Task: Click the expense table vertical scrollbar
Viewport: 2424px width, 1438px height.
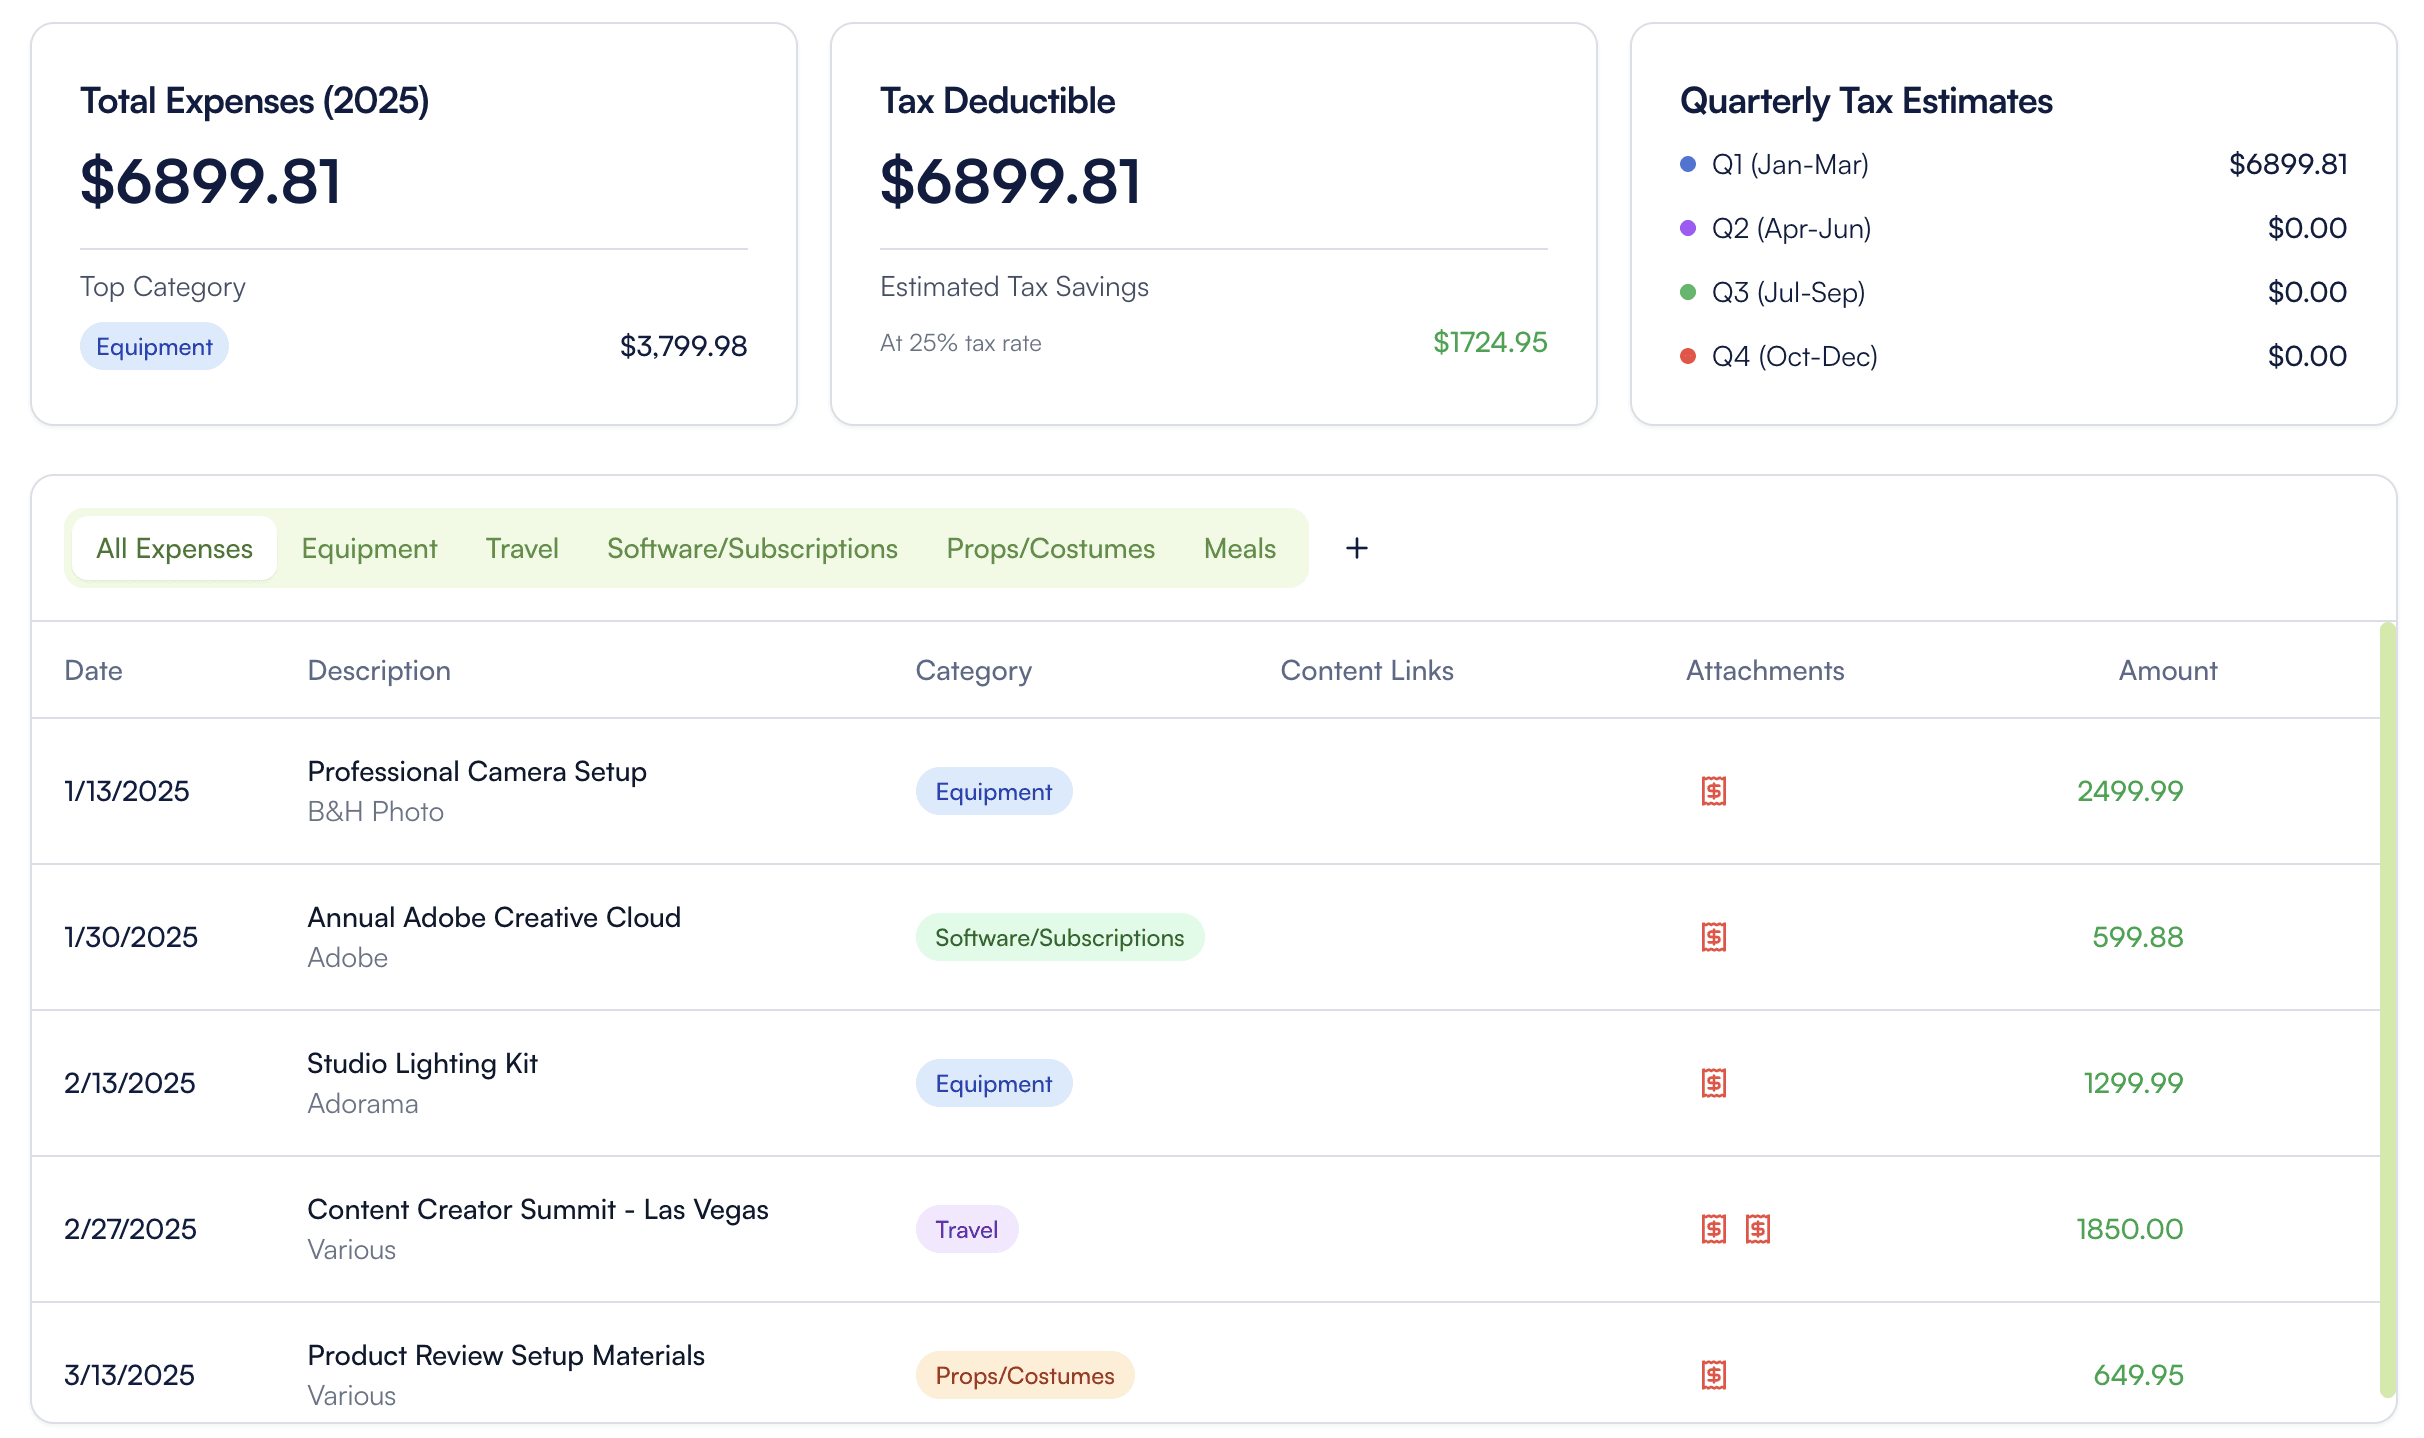Action: click(2388, 1010)
